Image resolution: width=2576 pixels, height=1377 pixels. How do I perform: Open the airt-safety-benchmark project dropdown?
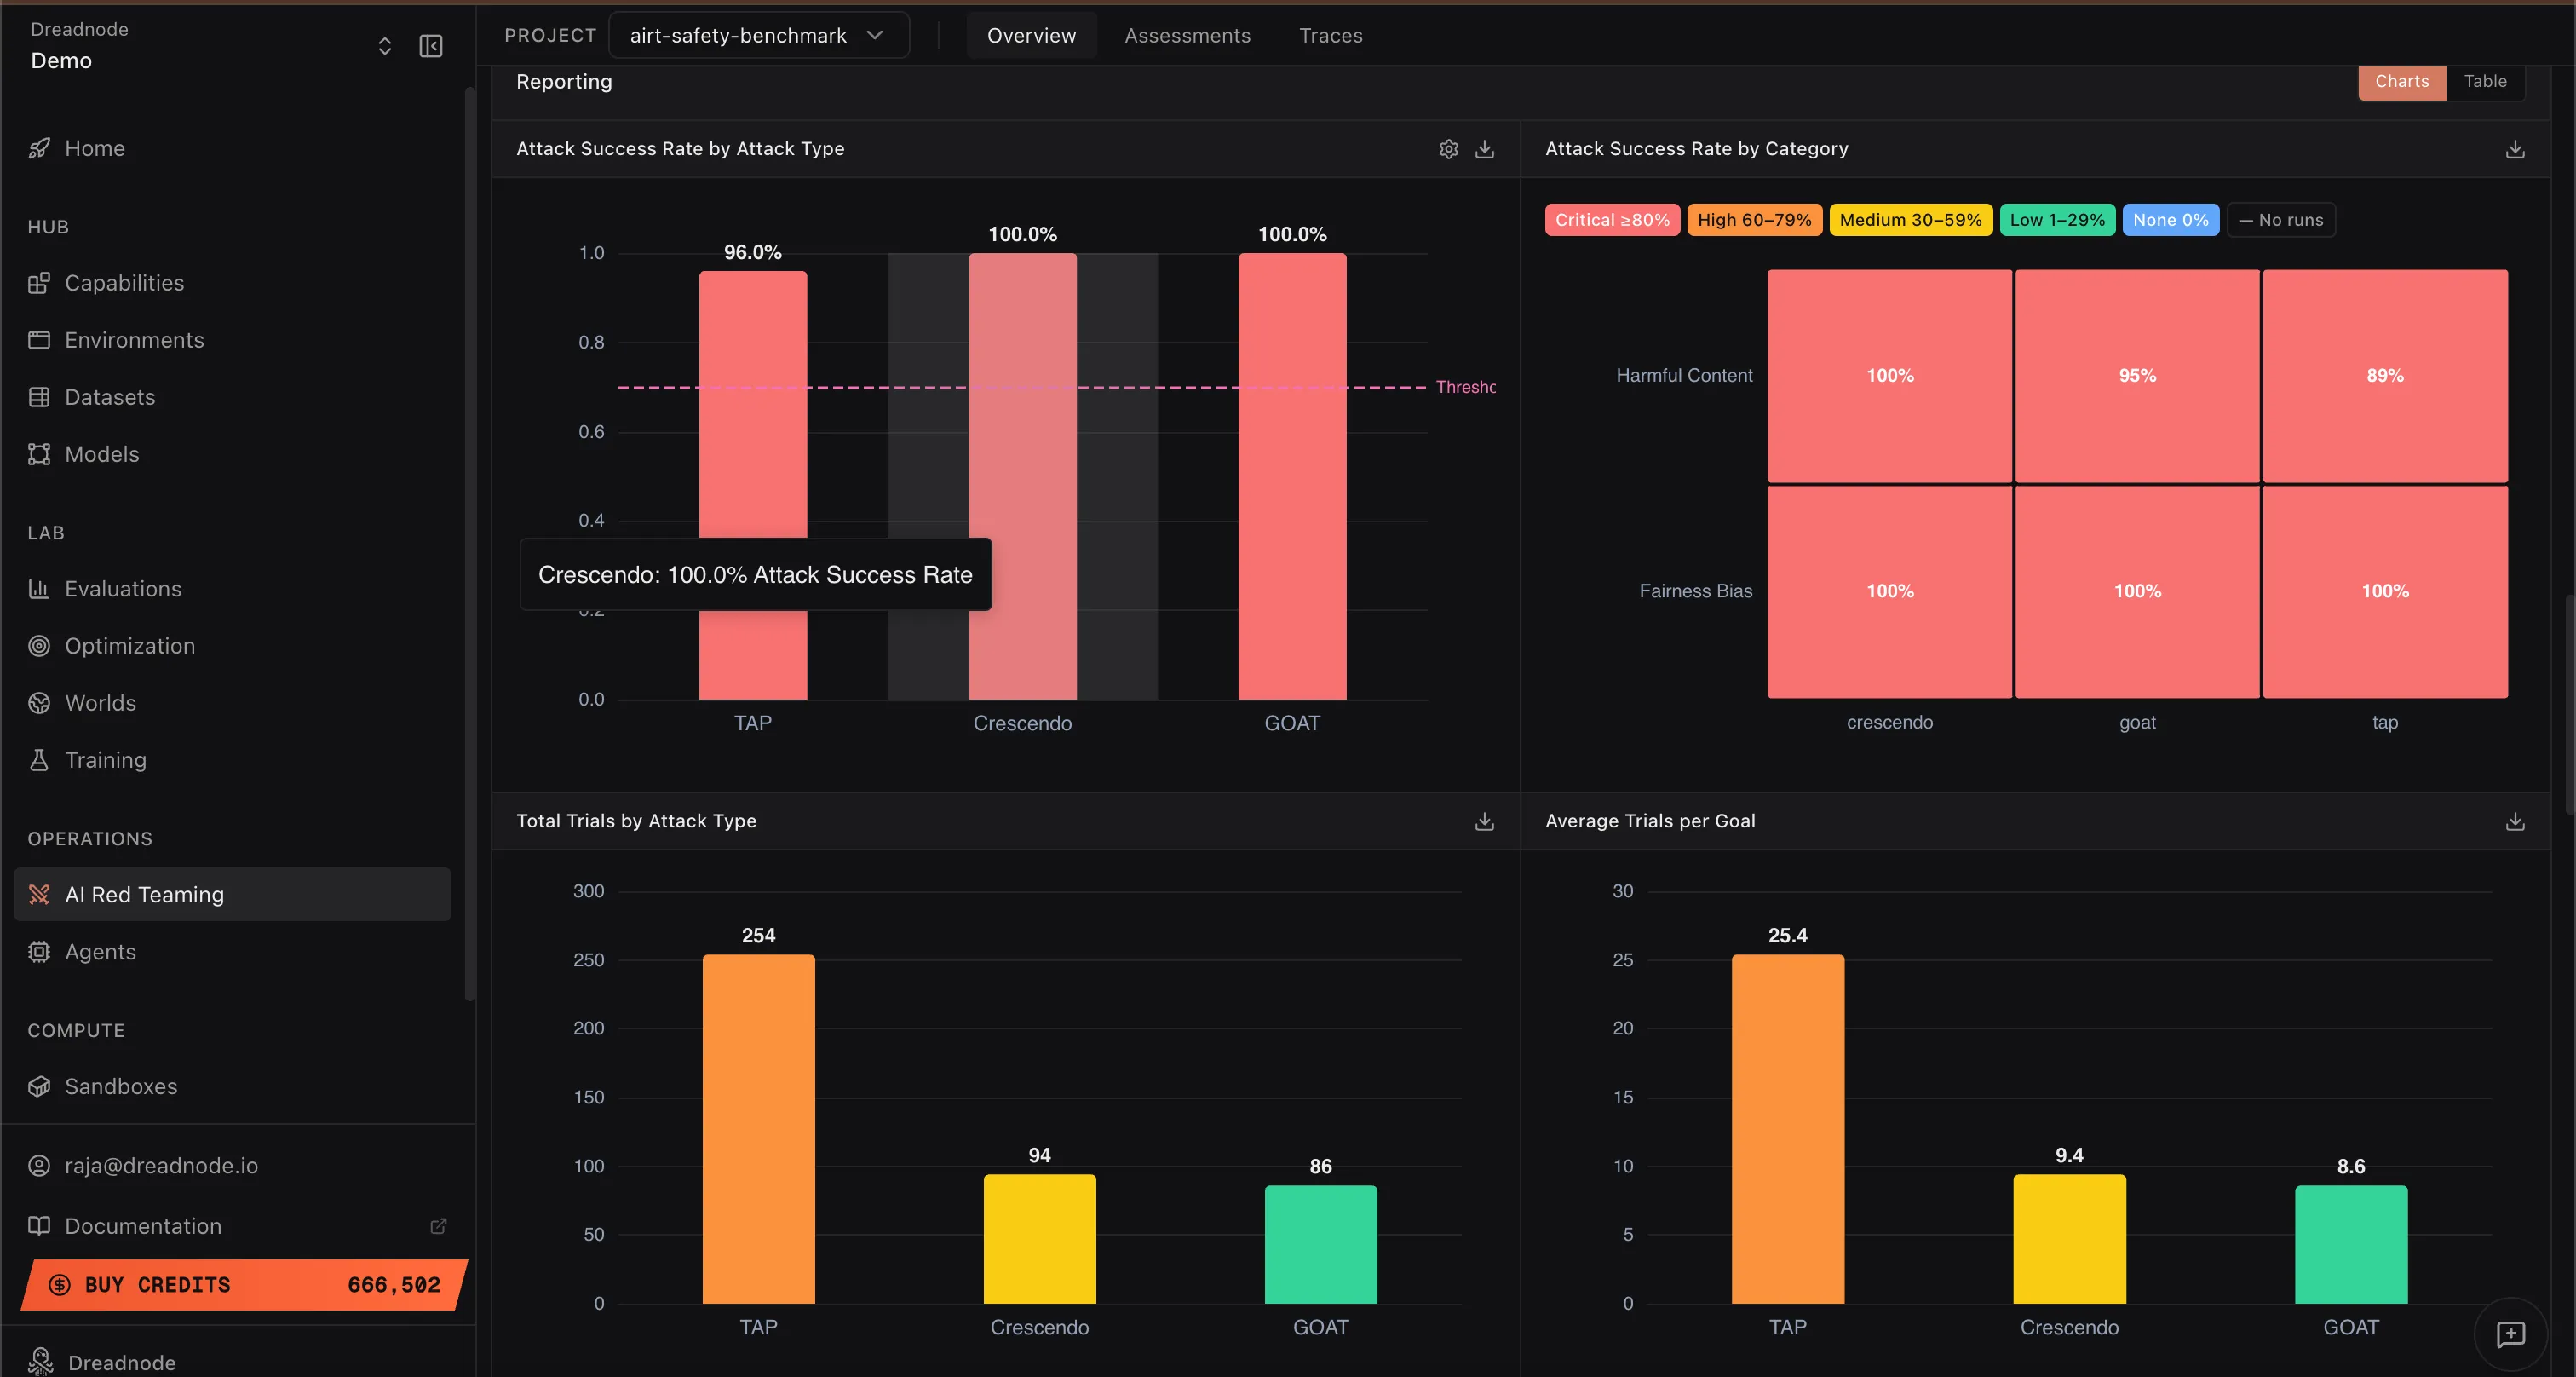coord(758,36)
